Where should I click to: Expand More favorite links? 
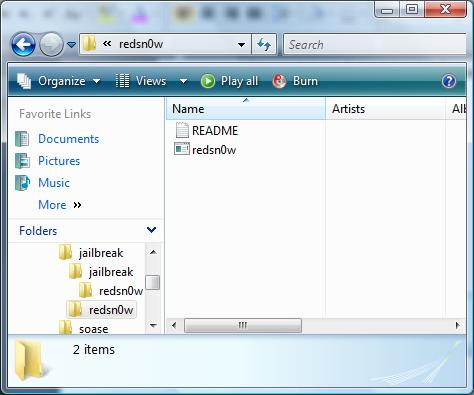click(x=60, y=205)
